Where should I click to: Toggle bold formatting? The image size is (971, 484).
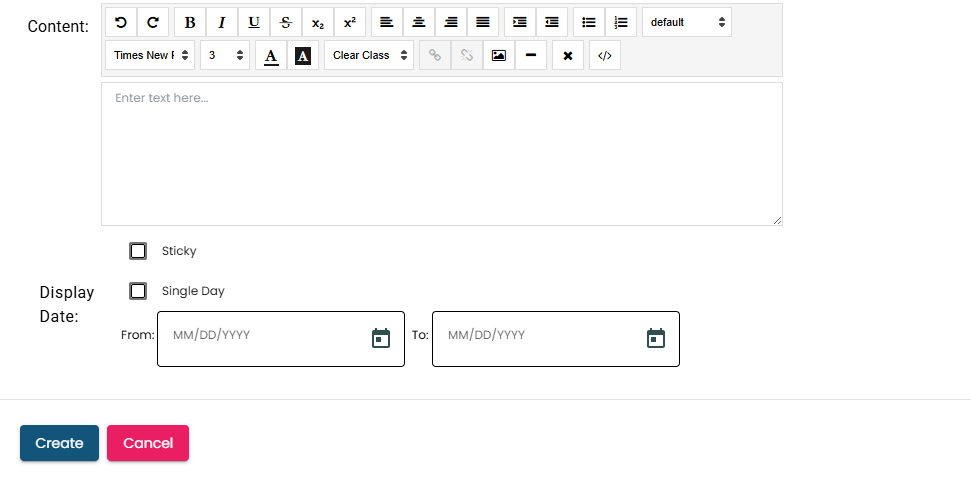(x=190, y=22)
